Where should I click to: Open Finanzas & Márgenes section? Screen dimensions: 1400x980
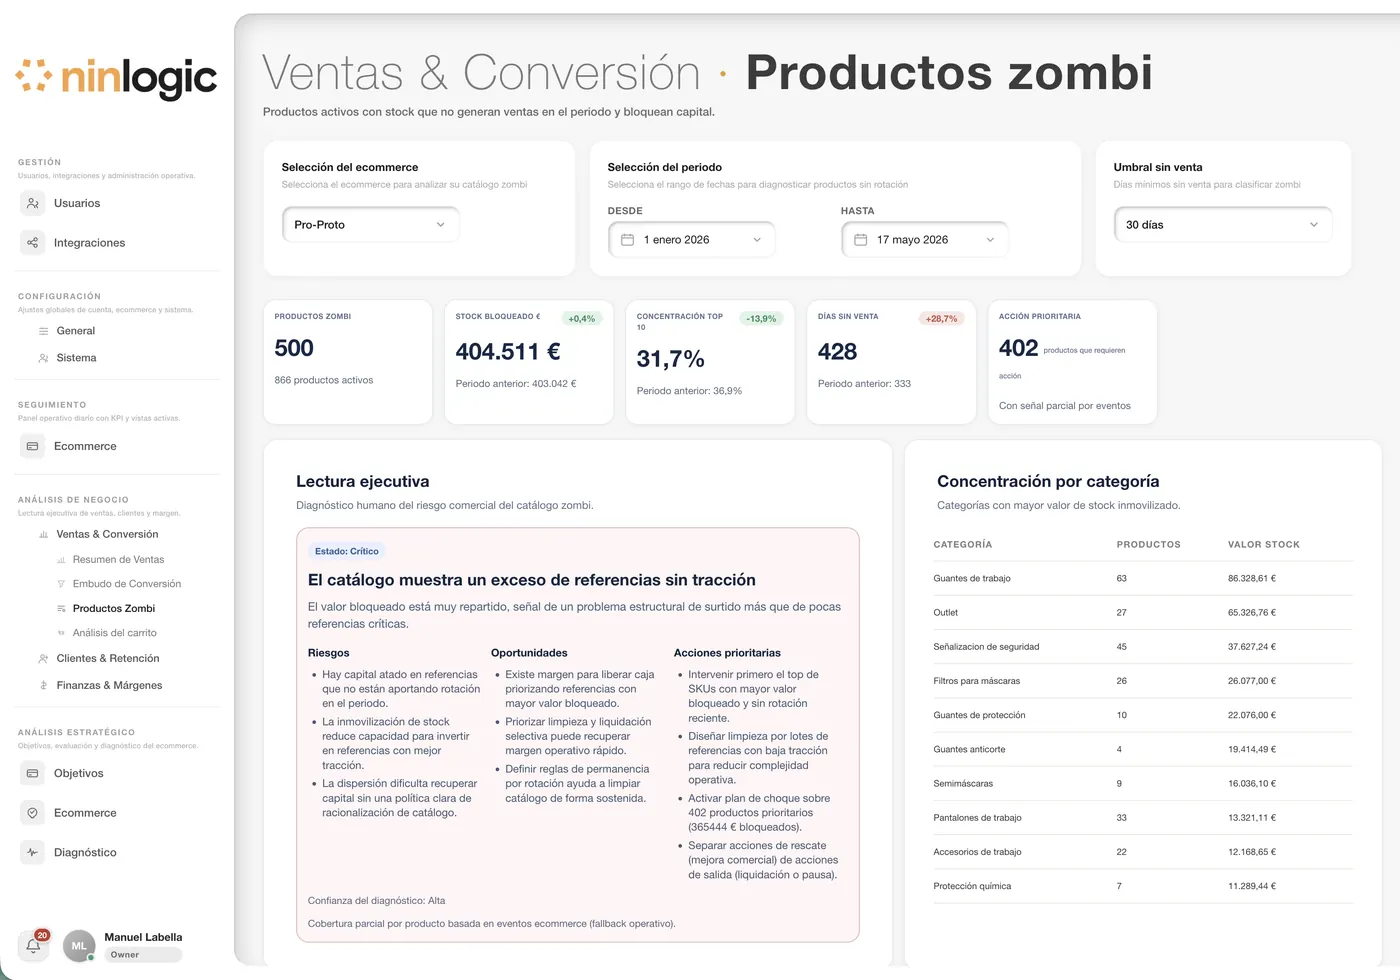tap(109, 686)
